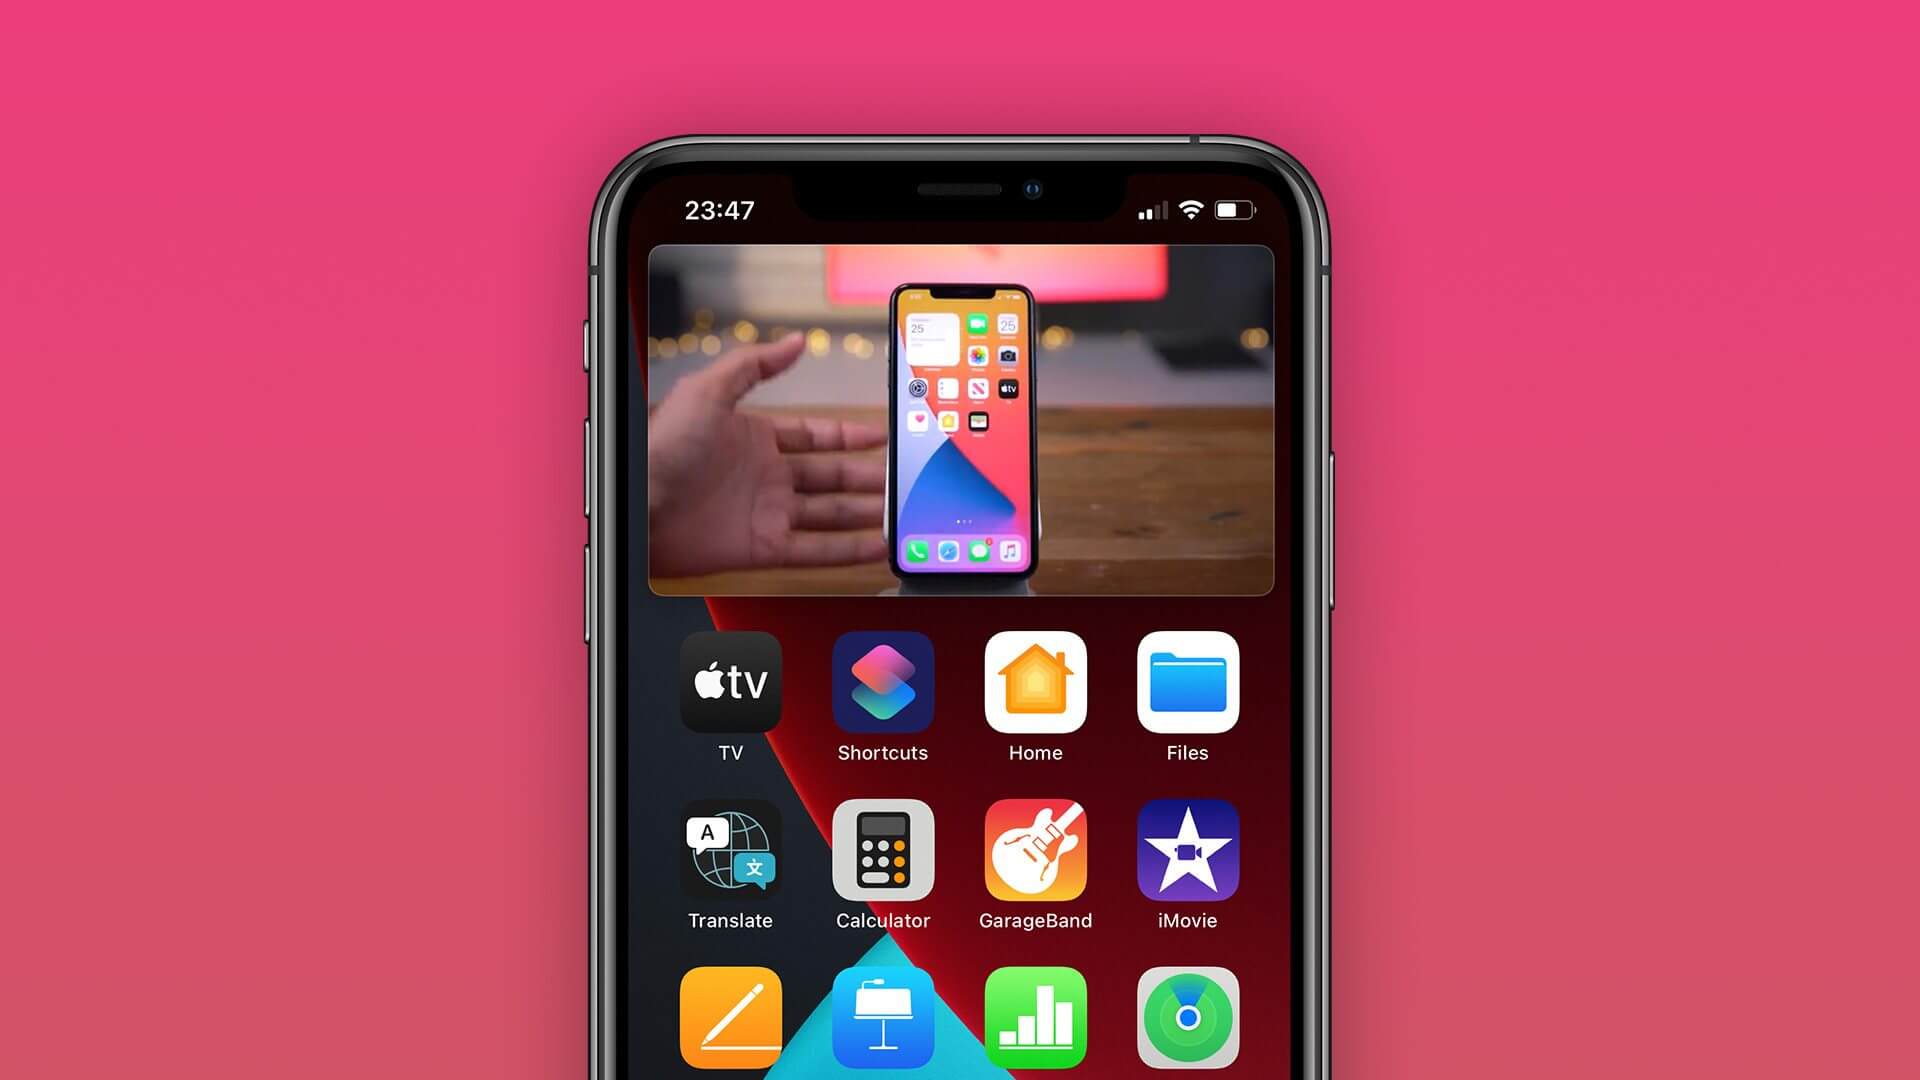Open the Shortcuts app
The height and width of the screenshot is (1080, 1920).
[x=884, y=682]
